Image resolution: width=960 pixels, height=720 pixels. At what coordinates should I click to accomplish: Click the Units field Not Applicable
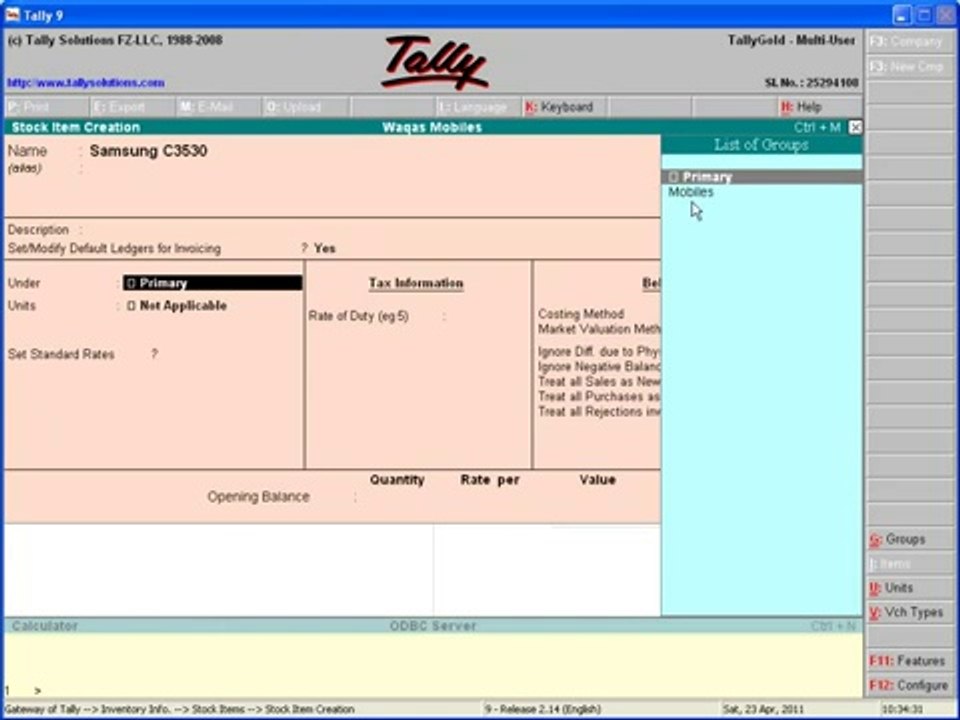(177, 306)
